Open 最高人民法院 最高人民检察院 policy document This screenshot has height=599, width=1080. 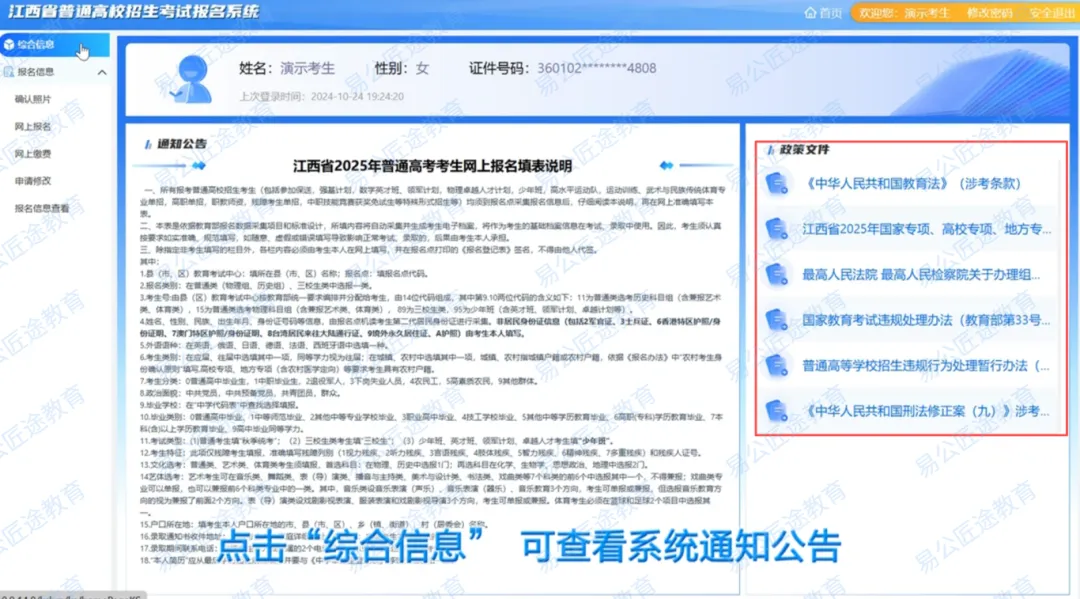pyautogui.click(x=921, y=275)
